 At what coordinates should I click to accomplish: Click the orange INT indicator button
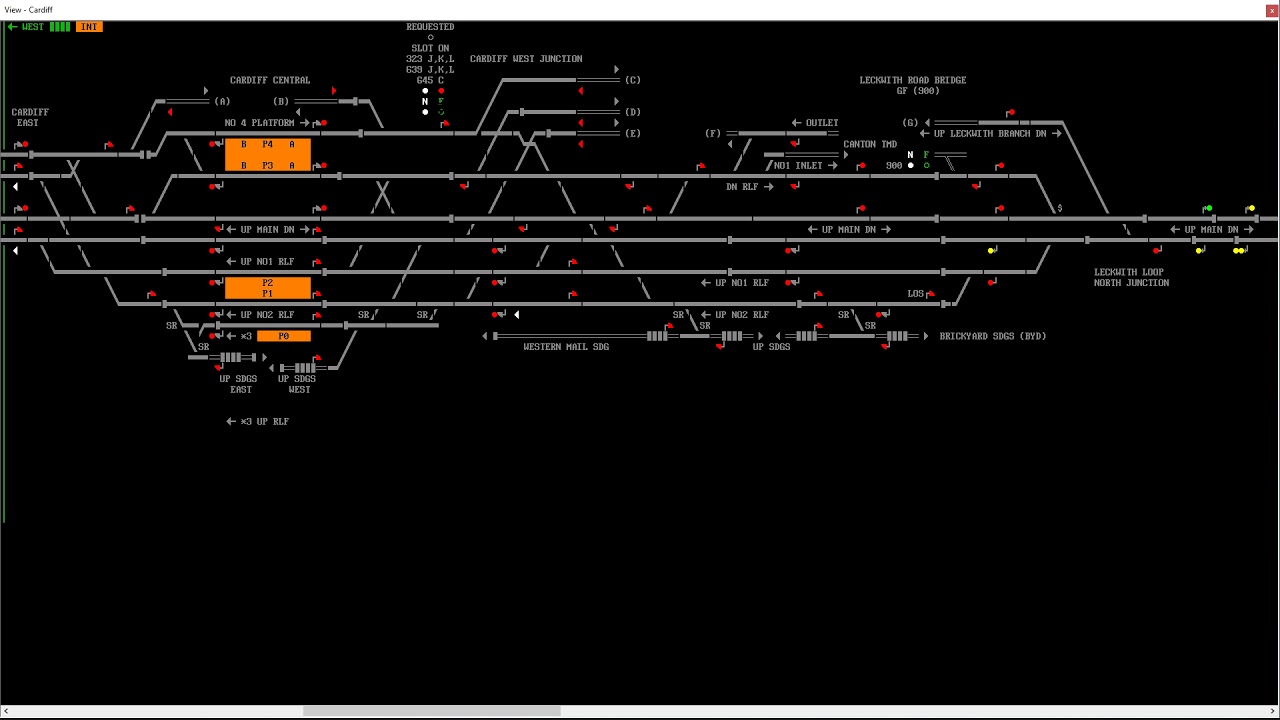[89, 27]
